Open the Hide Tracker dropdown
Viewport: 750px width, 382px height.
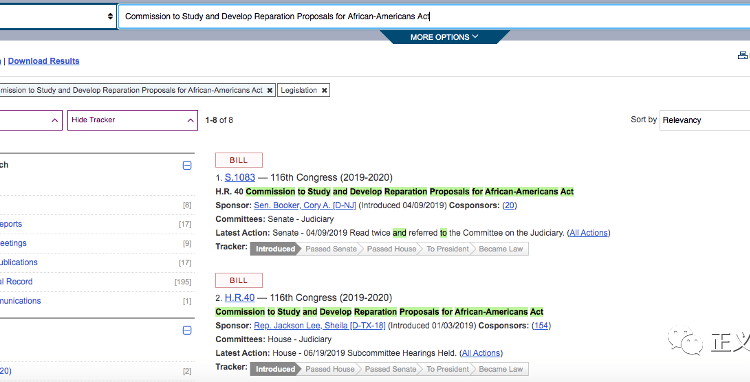pos(132,120)
